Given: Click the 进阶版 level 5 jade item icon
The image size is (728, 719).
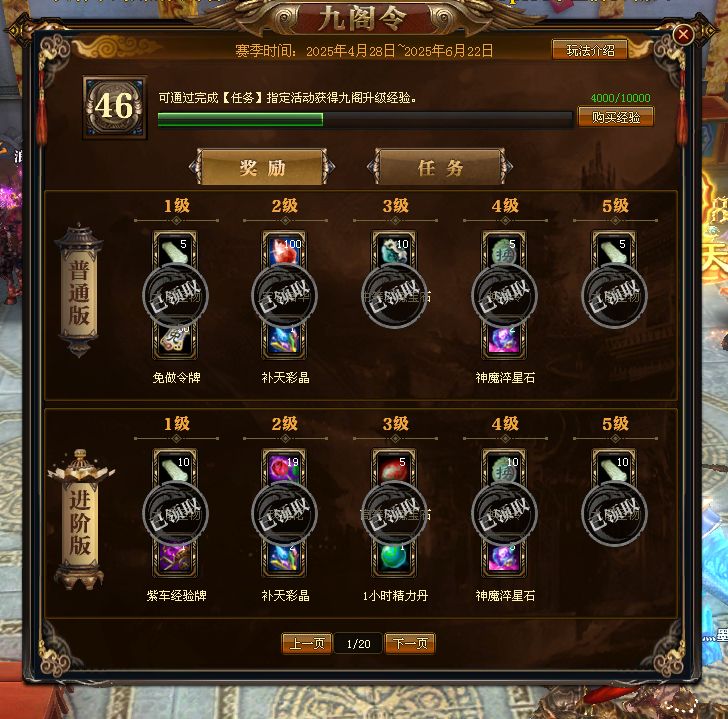Looking at the screenshot, I should click(x=614, y=469).
